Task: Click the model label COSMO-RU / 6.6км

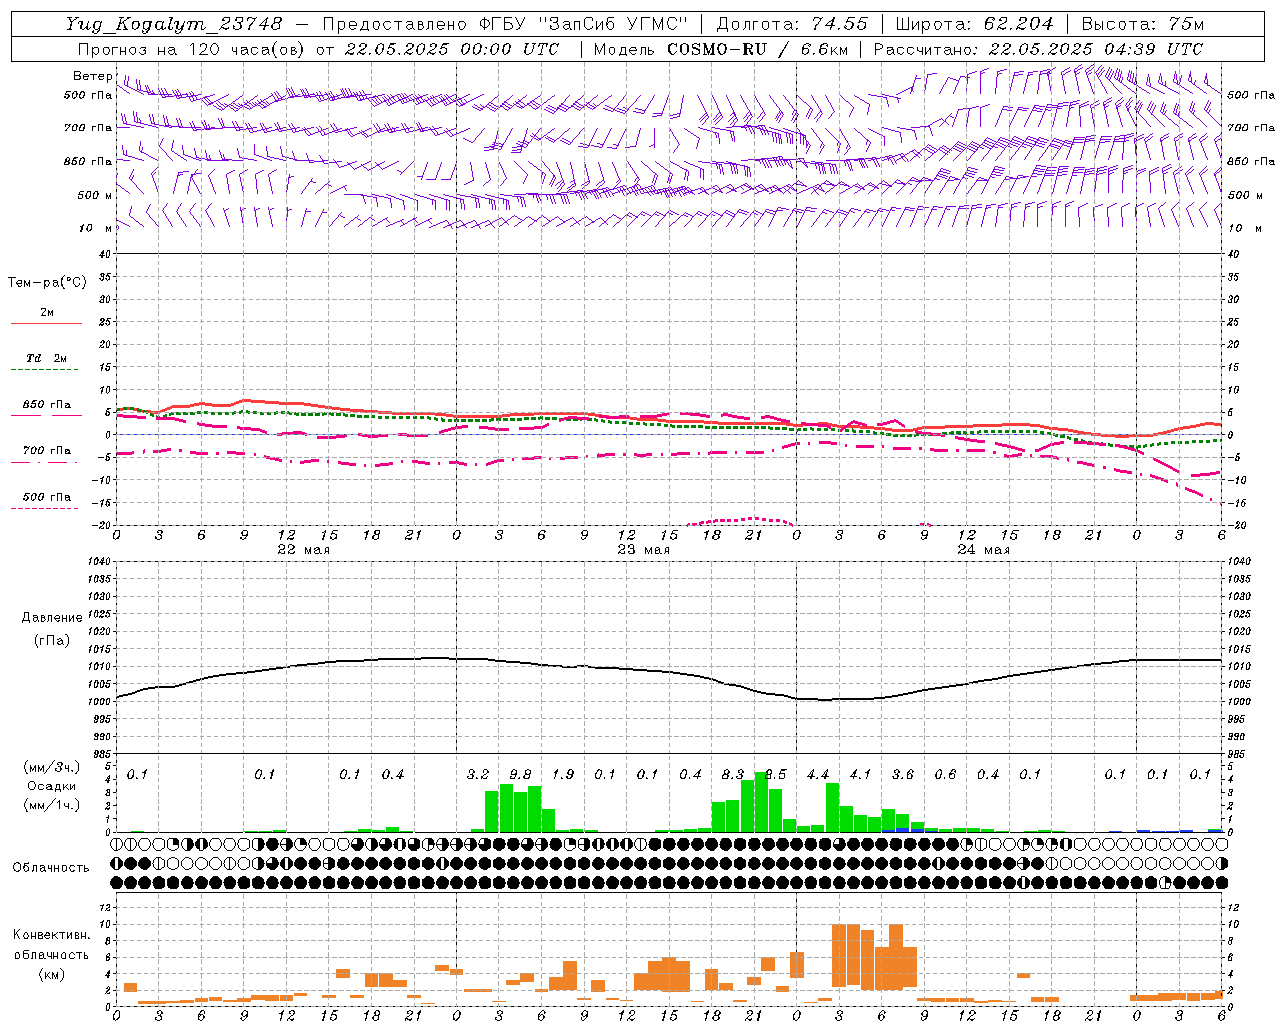Action: click(x=759, y=49)
